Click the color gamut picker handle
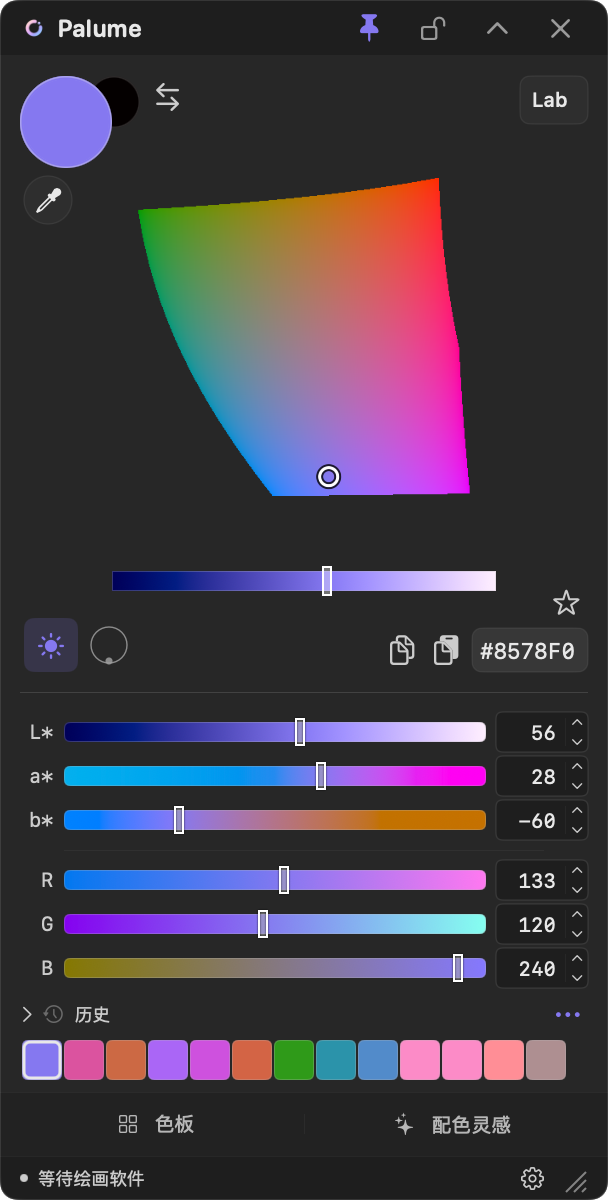This screenshot has height=1200, width=608. point(329,477)
